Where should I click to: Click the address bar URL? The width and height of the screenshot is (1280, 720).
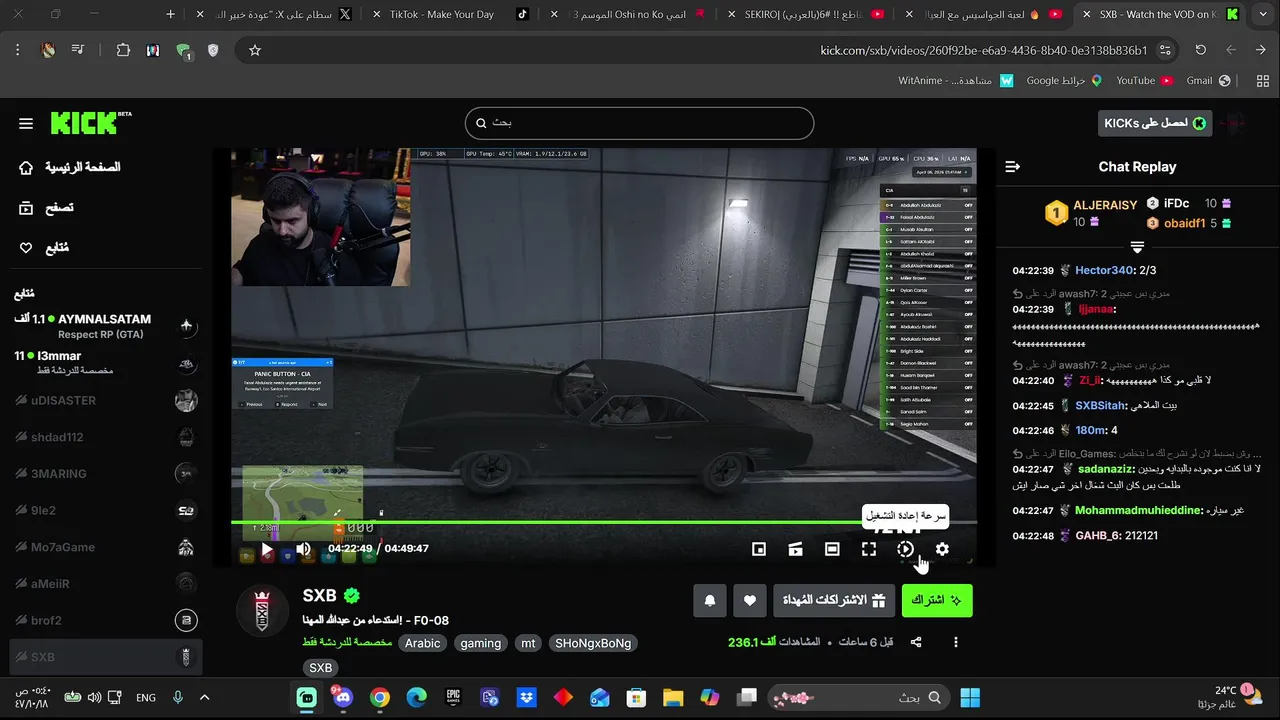click(x=983, y=50)
